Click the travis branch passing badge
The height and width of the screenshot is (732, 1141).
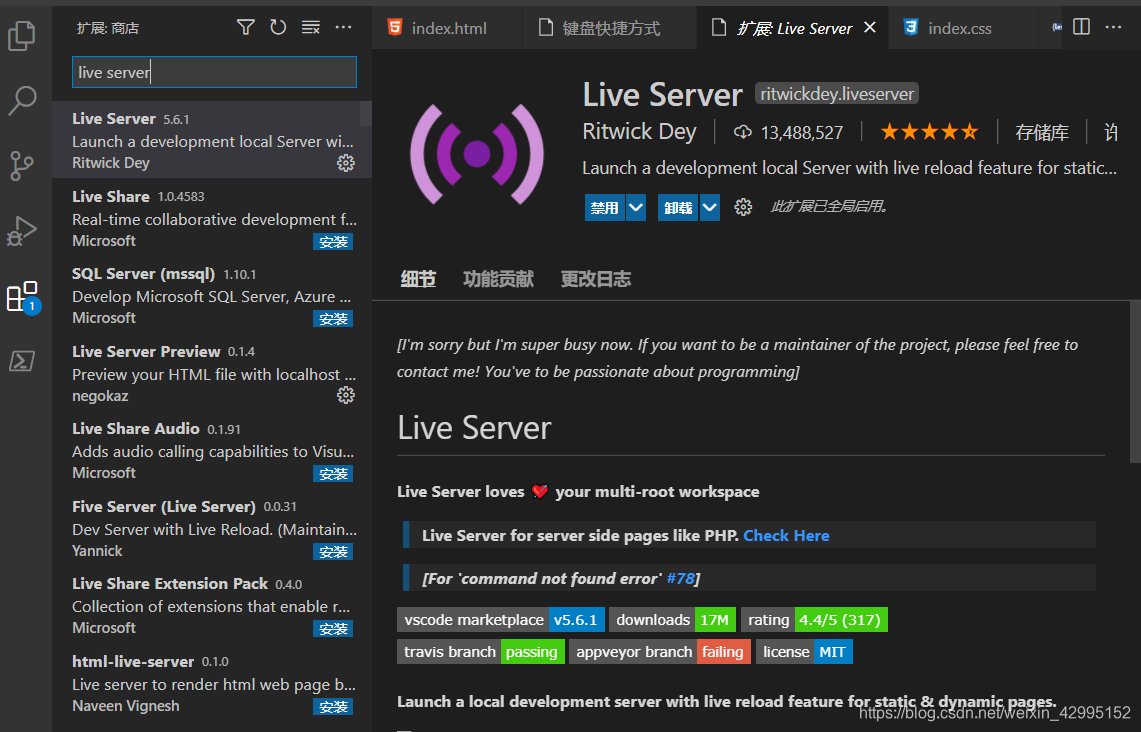(x=480, y=652)
